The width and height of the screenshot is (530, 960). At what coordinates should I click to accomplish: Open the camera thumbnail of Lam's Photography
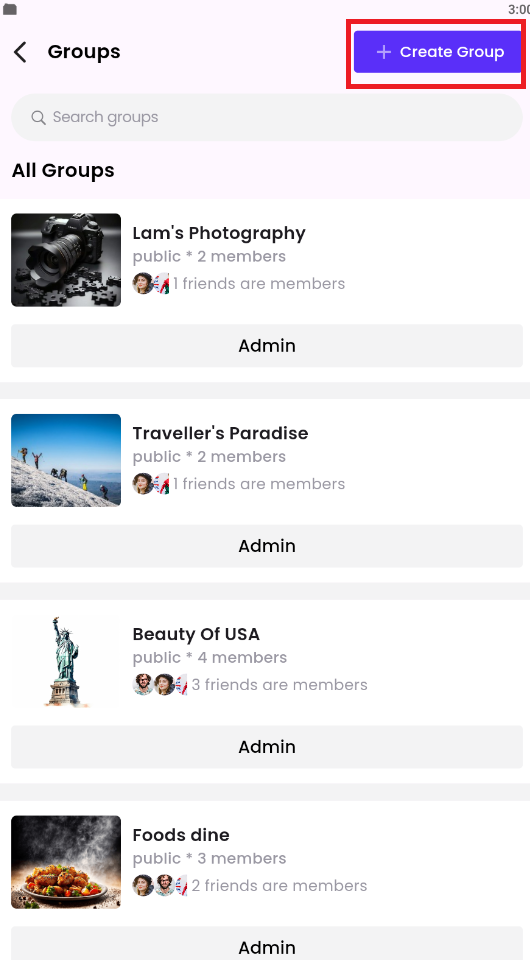click(x=66, y=260)
